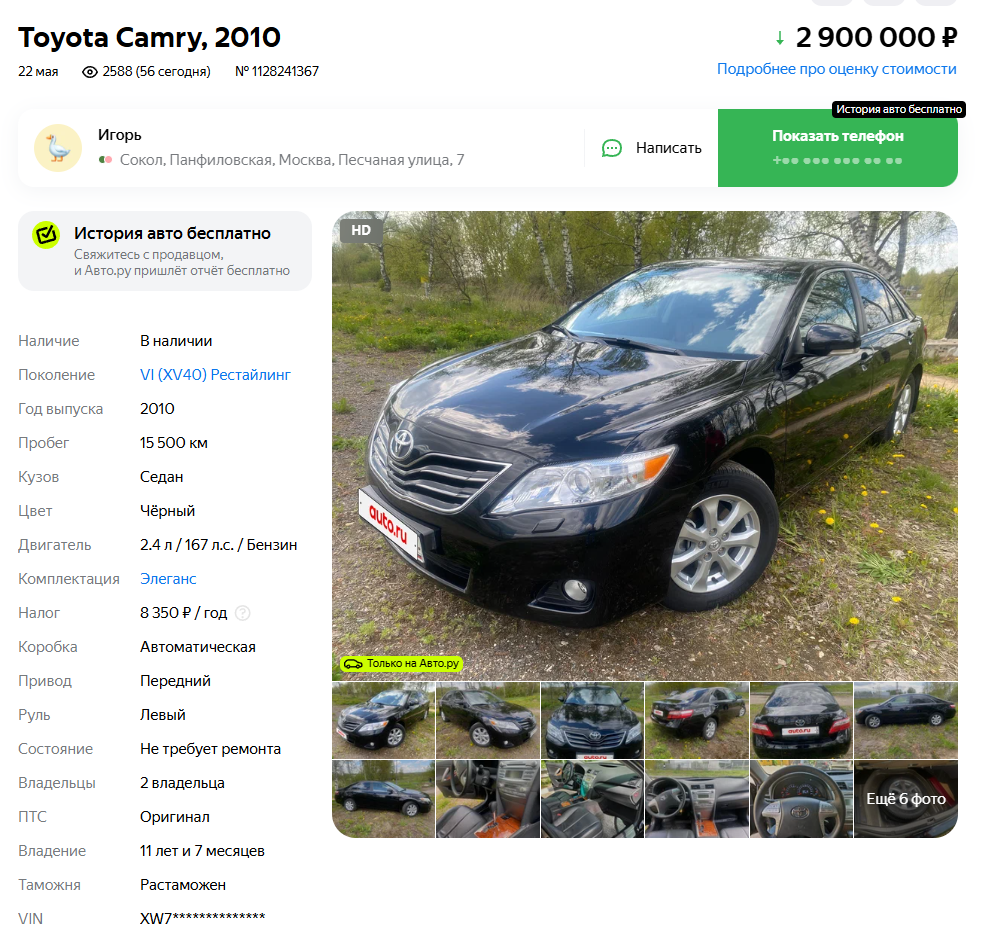Click the eye views counter icon
The height and width of the screenshot is (935, 988).
(90, 72)
